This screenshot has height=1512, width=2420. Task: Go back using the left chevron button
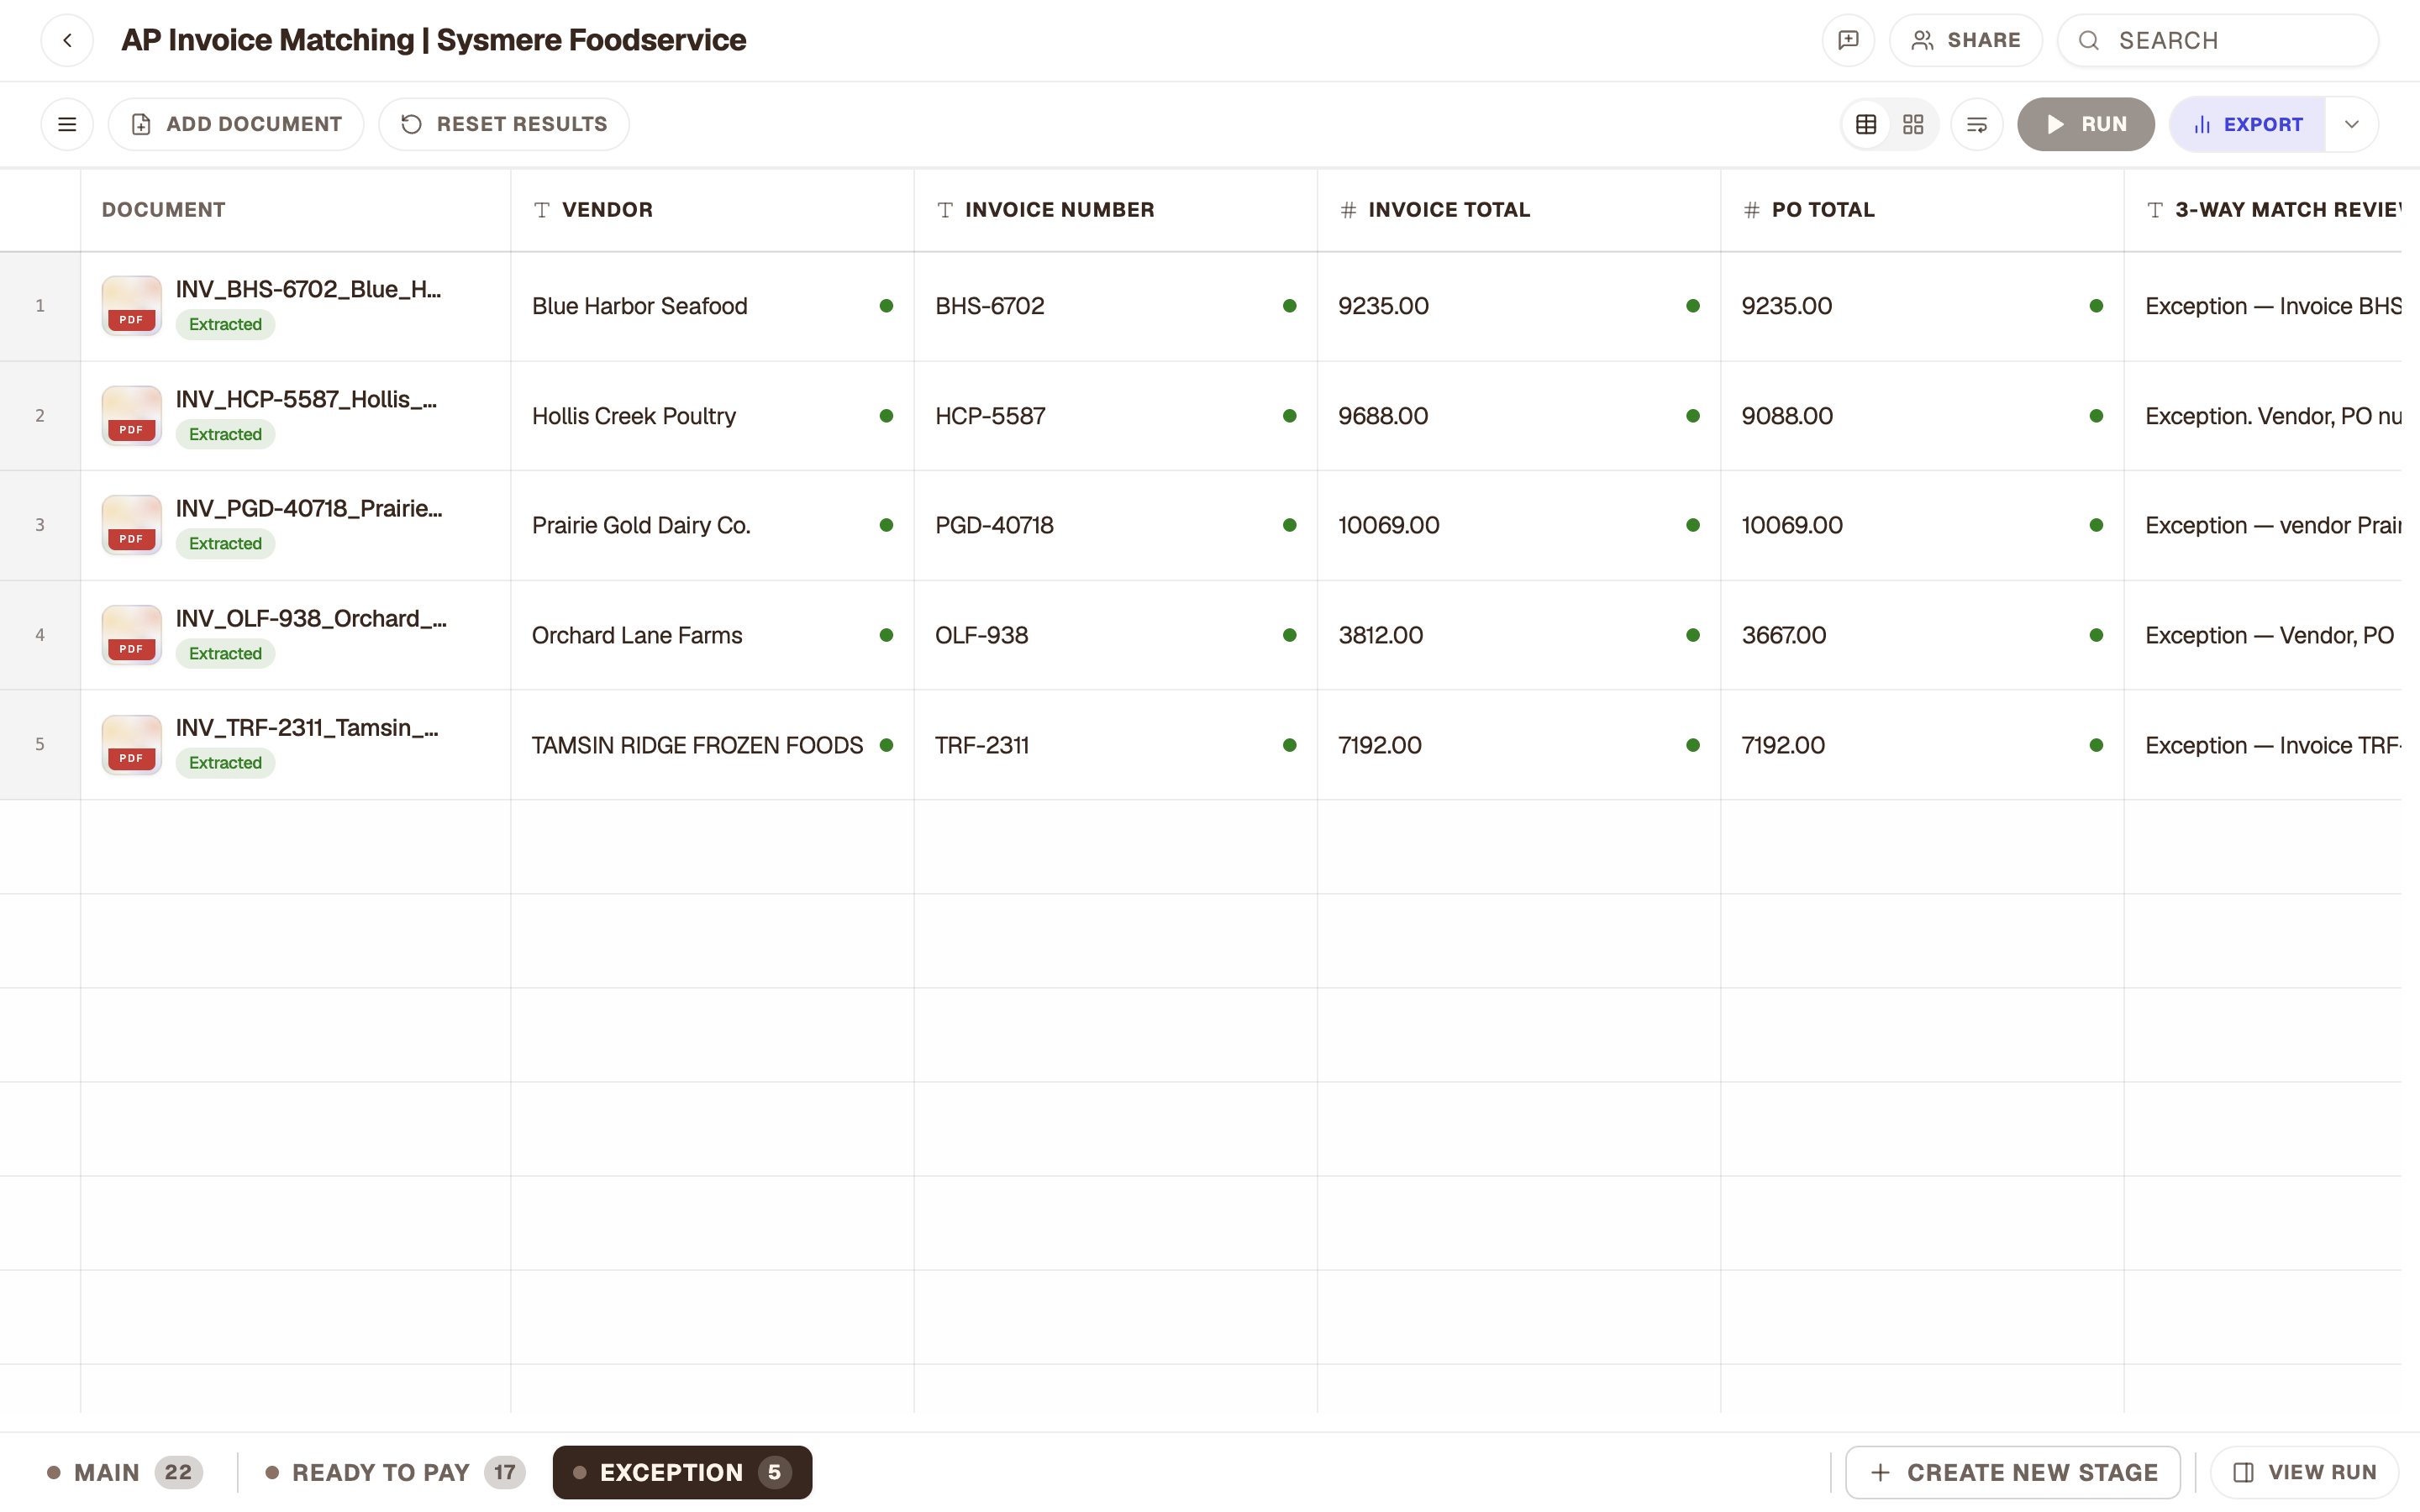67,40
